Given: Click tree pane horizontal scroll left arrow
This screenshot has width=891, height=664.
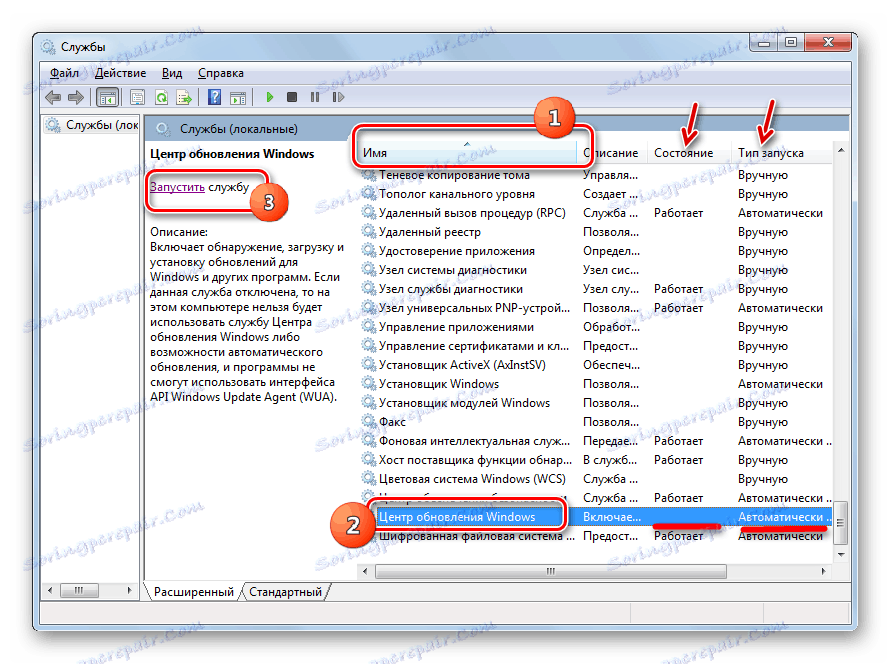Looking at the screenshot, I should coord(50,590).
